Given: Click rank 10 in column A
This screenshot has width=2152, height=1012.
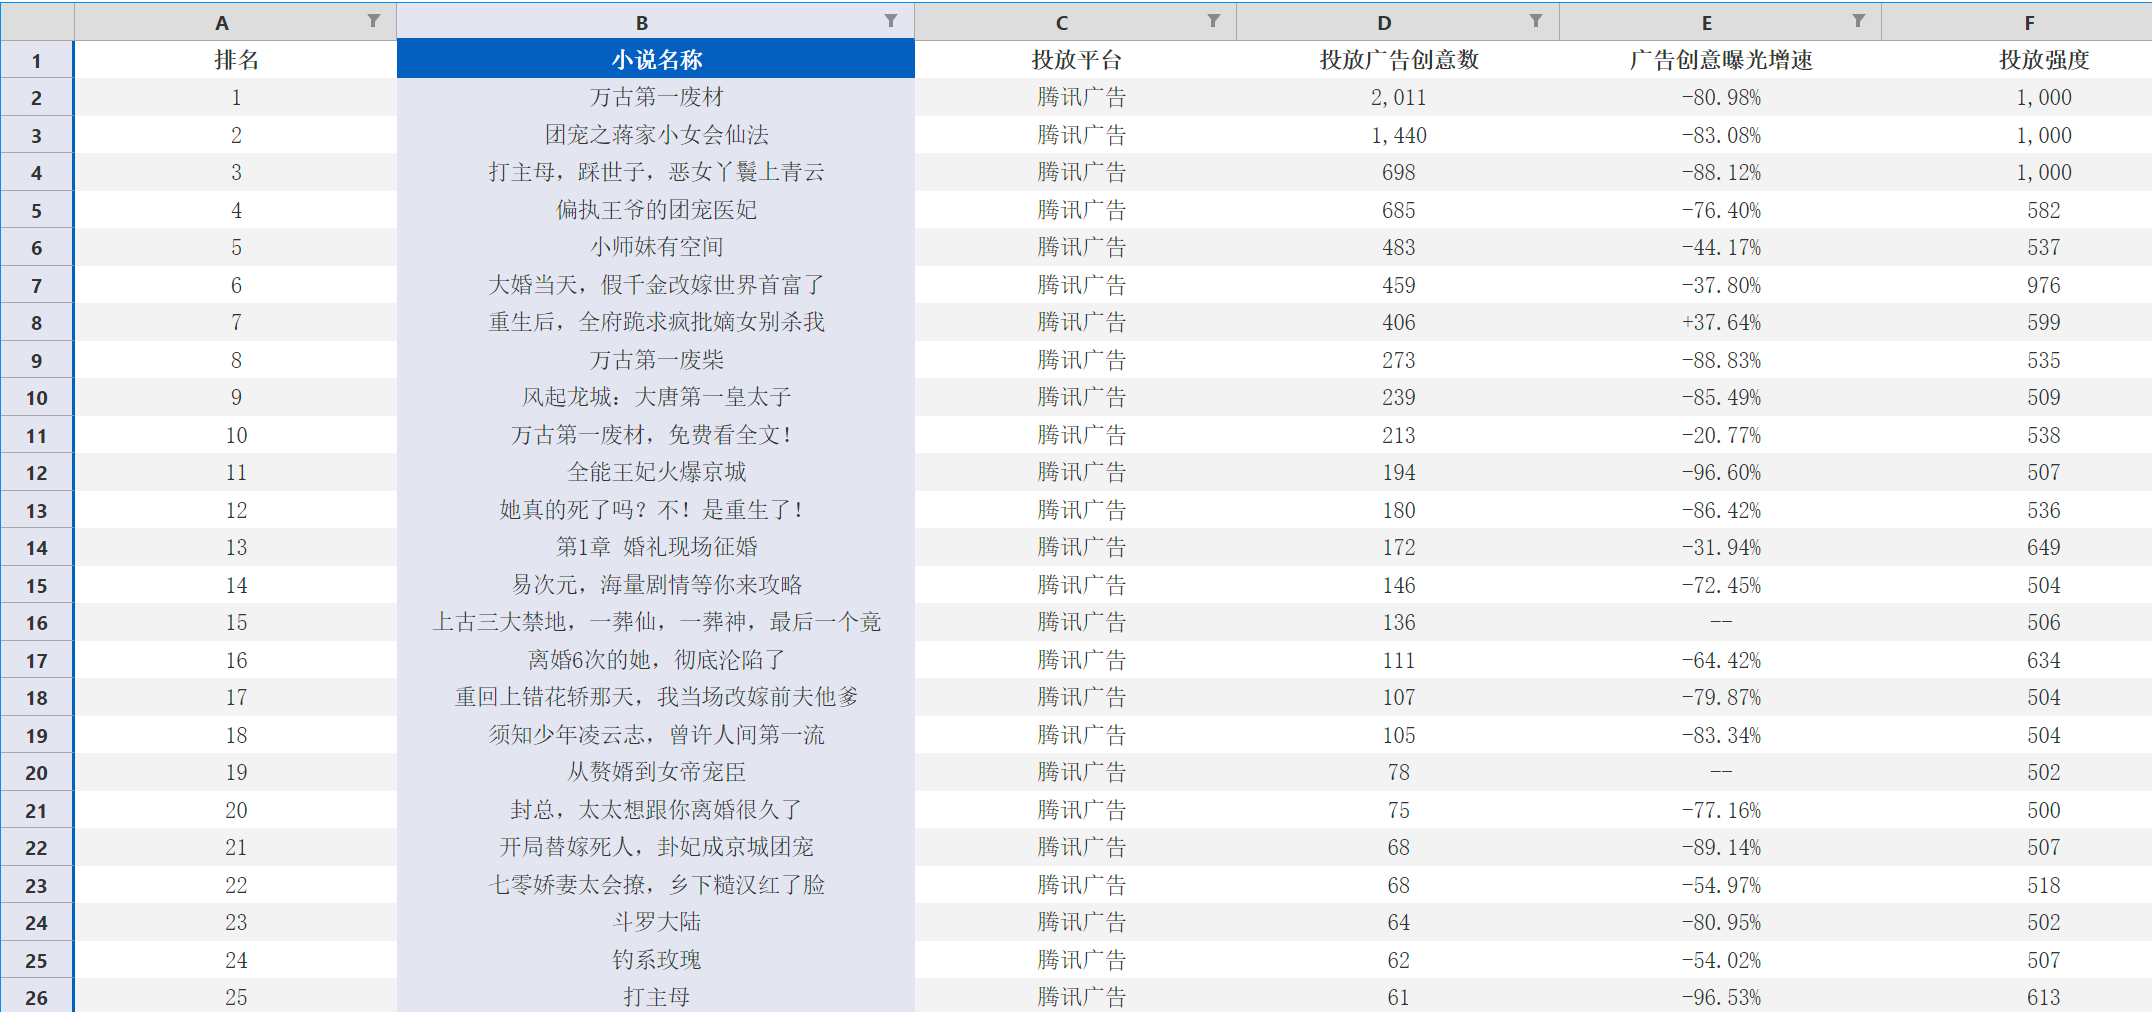Looking at the screenshot, I should [236, 435].
